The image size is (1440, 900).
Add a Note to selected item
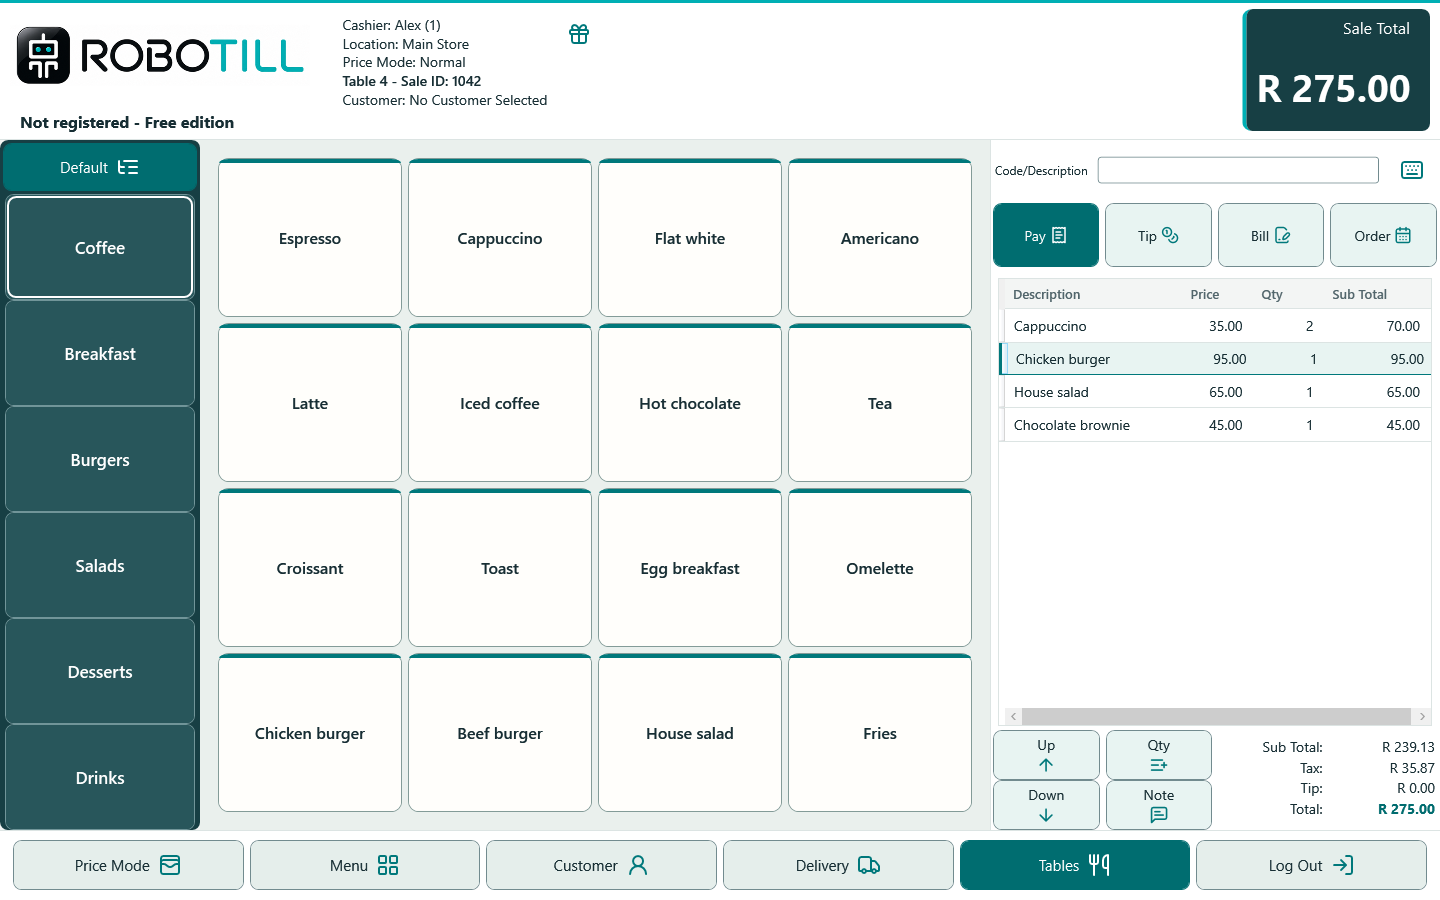point(1159,805)
